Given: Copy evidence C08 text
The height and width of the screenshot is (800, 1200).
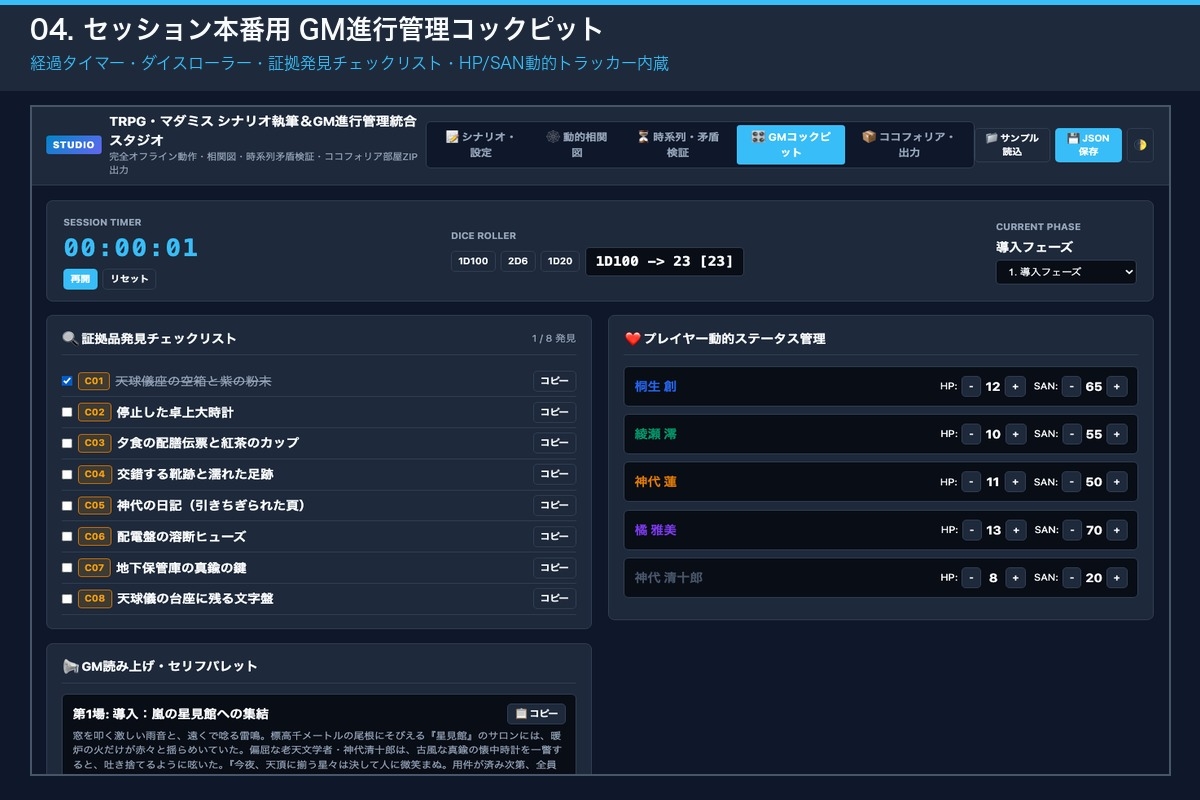Looking at the screenshot, I should coord(554,599).
